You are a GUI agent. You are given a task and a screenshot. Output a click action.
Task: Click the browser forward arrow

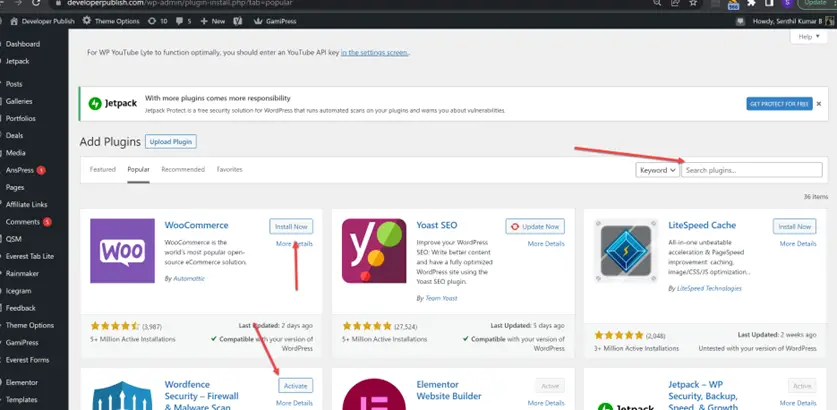(x=19, y=3)
